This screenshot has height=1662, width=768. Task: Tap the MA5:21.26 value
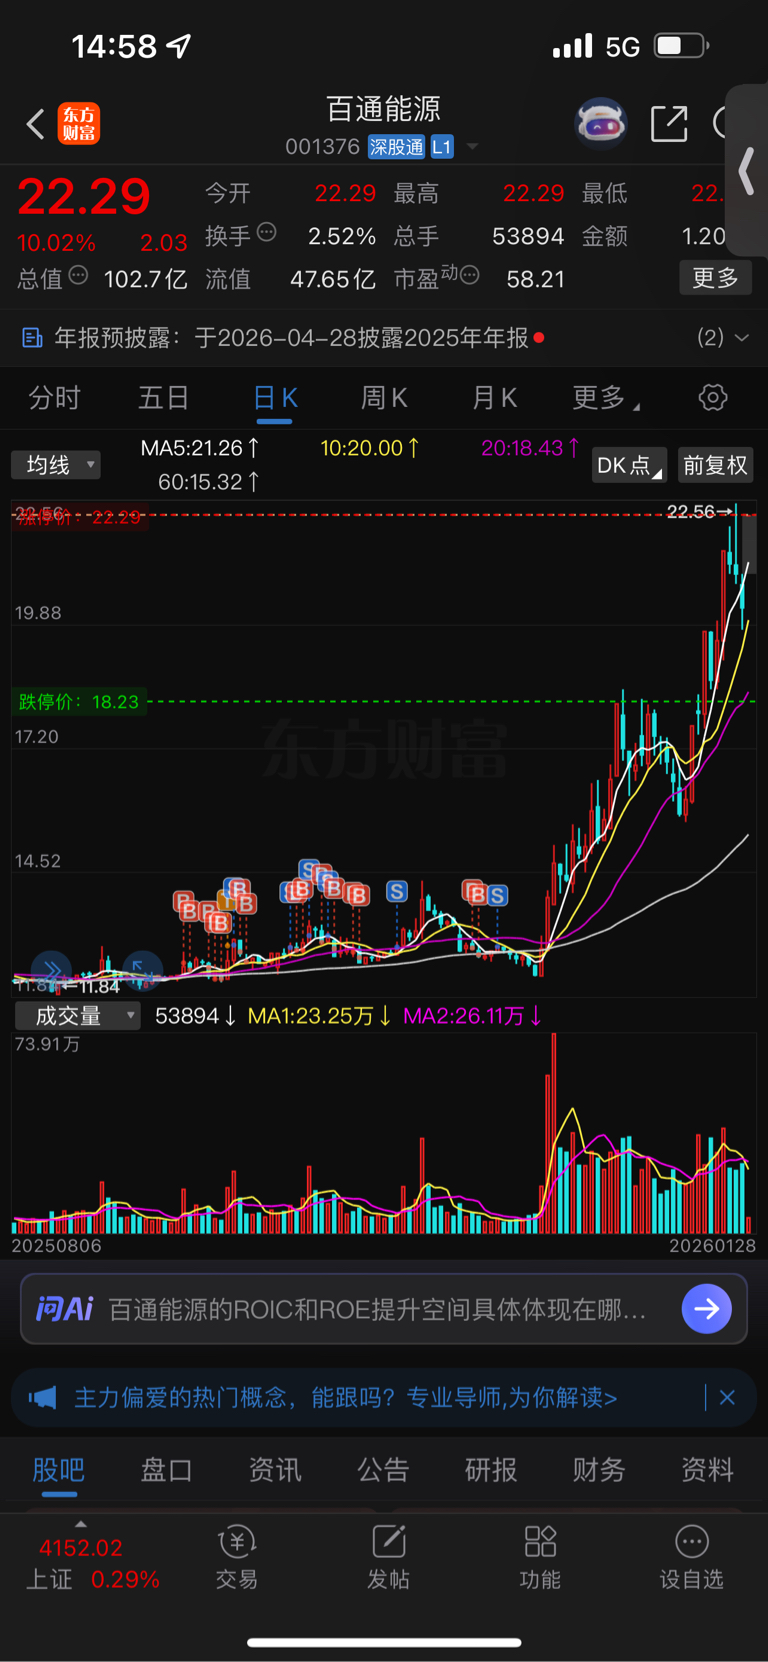click(200, 448)
